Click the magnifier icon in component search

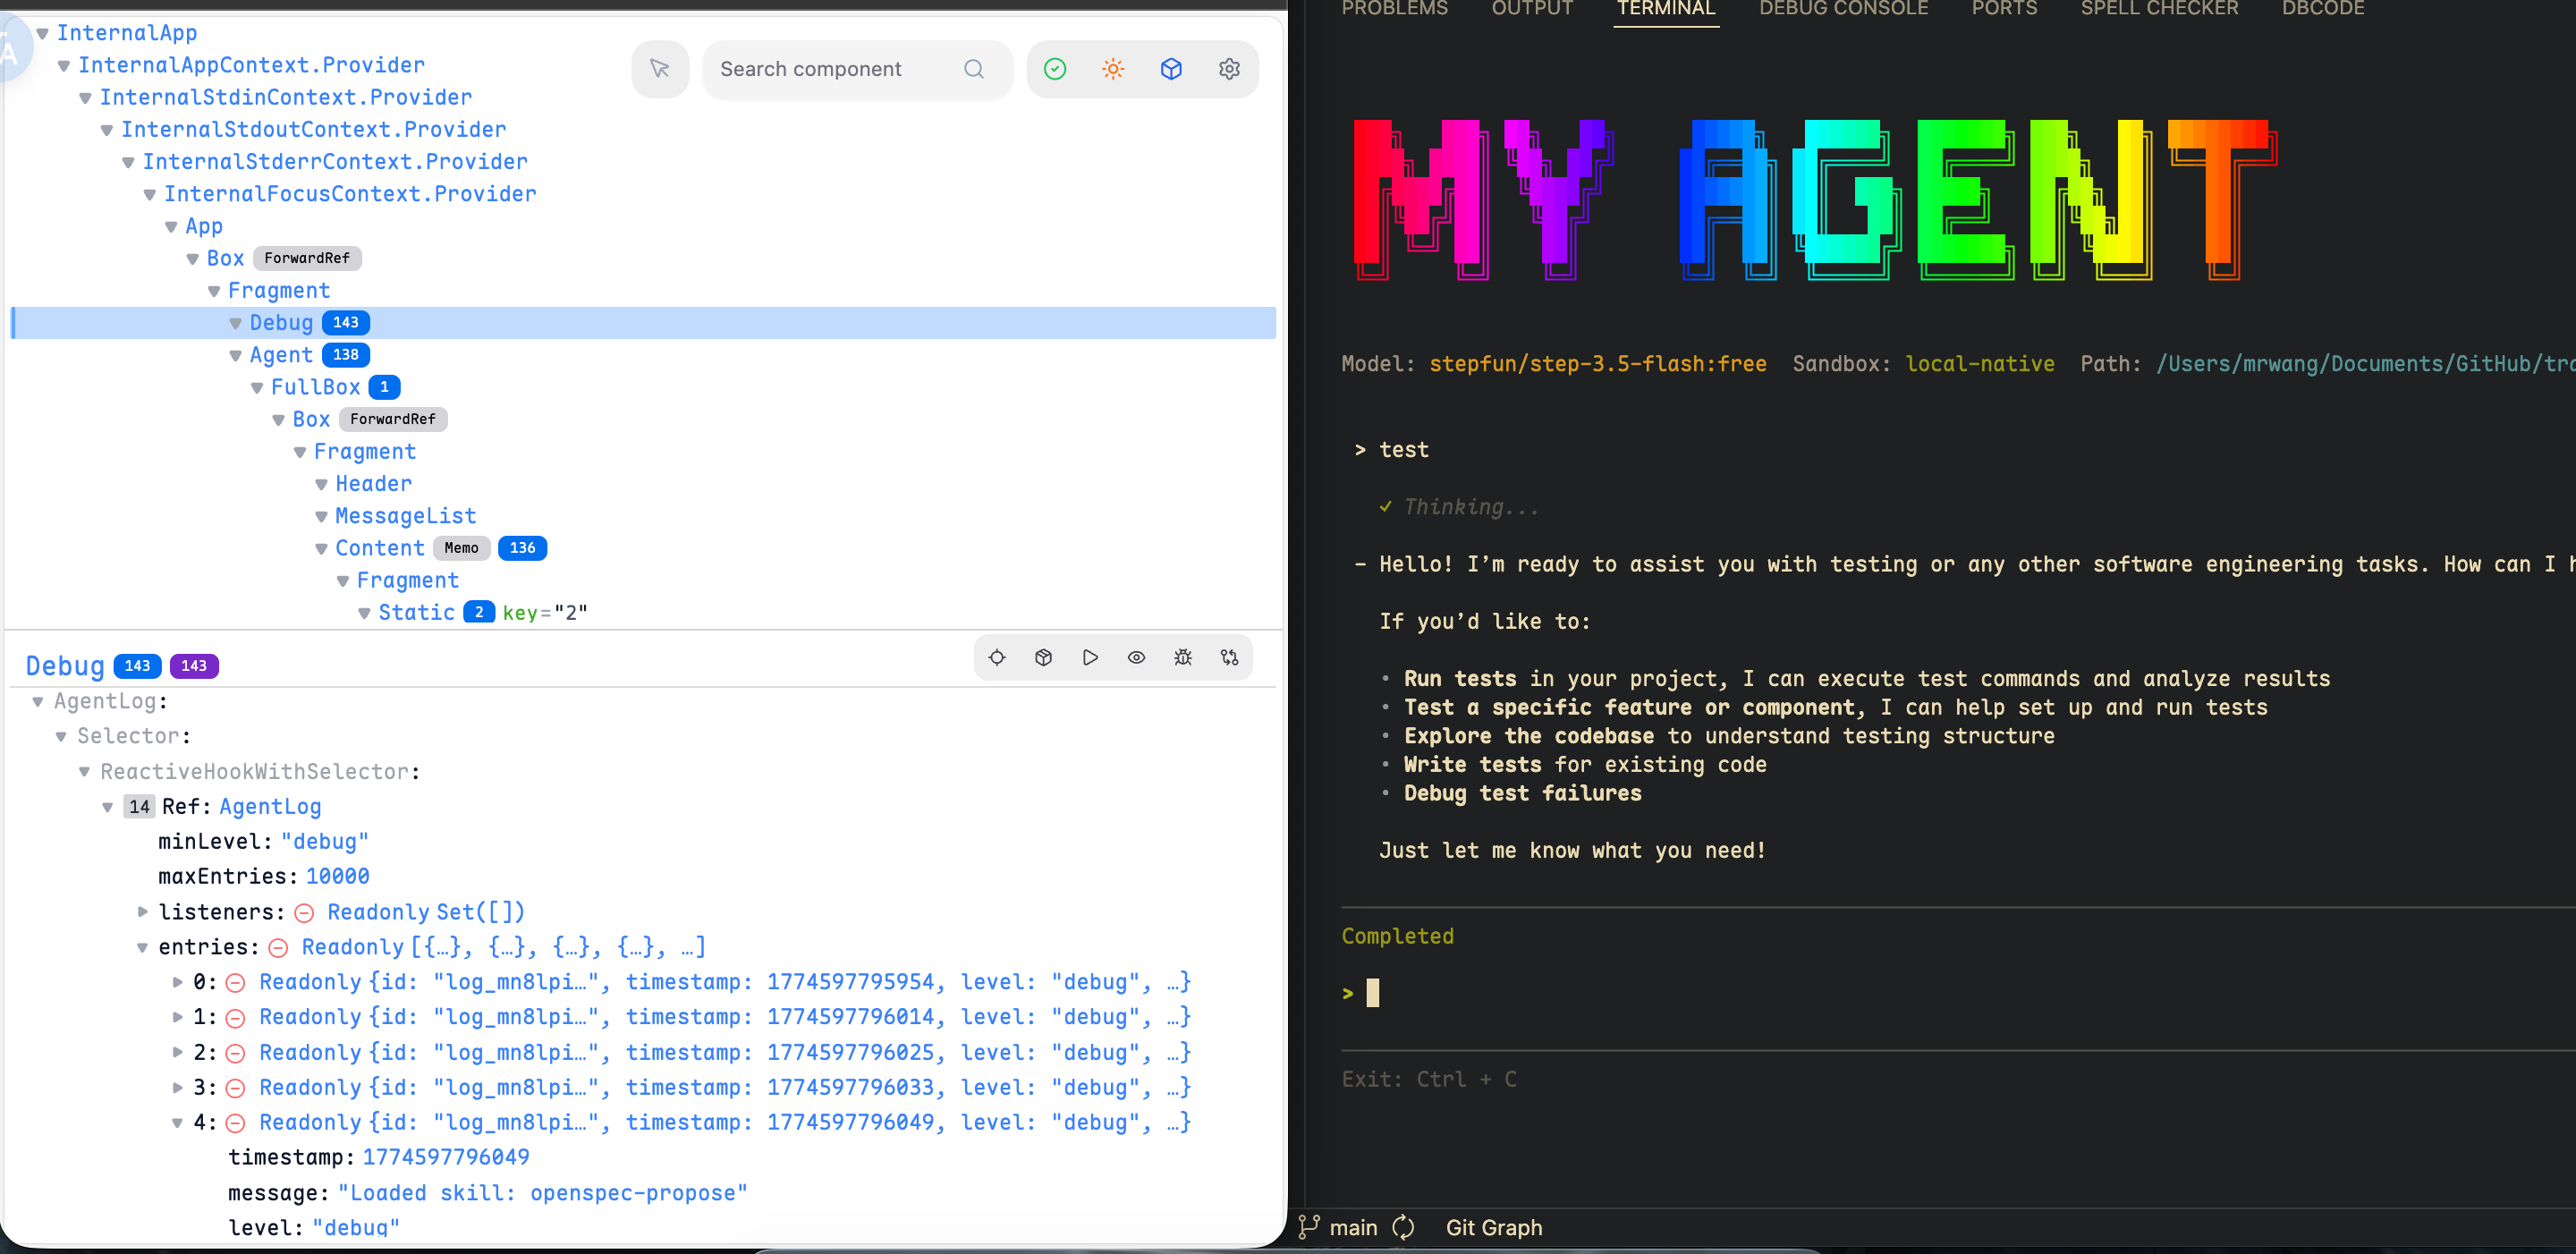pyautogui.click(x=973, y=69)
